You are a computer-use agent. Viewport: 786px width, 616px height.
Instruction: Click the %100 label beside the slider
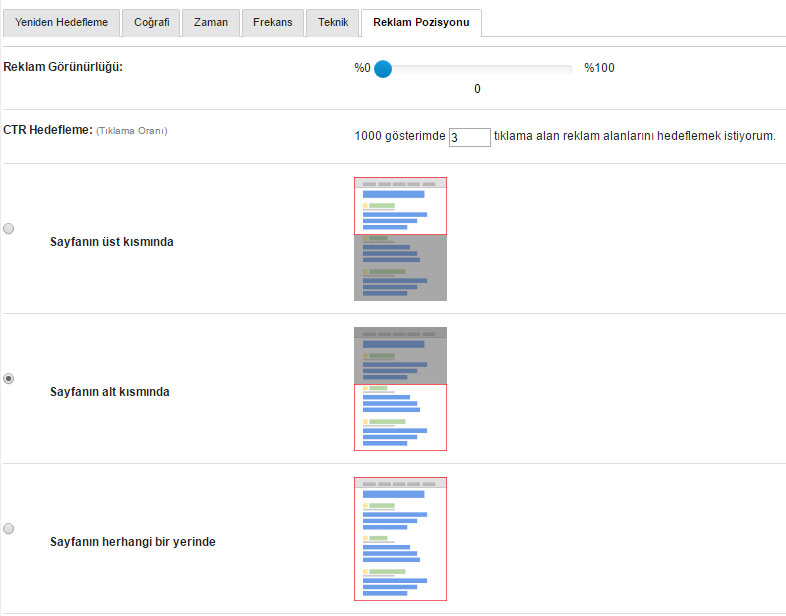(599, 69)
